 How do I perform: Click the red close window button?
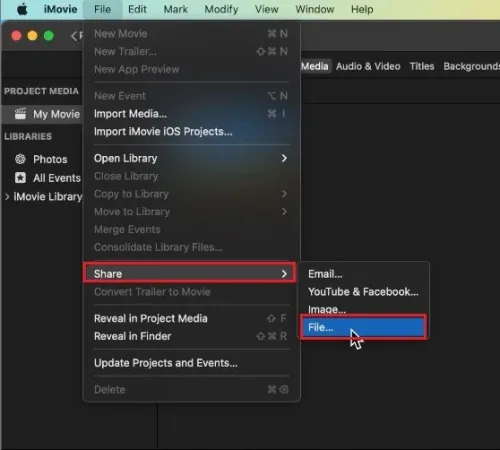pos(16,35)
